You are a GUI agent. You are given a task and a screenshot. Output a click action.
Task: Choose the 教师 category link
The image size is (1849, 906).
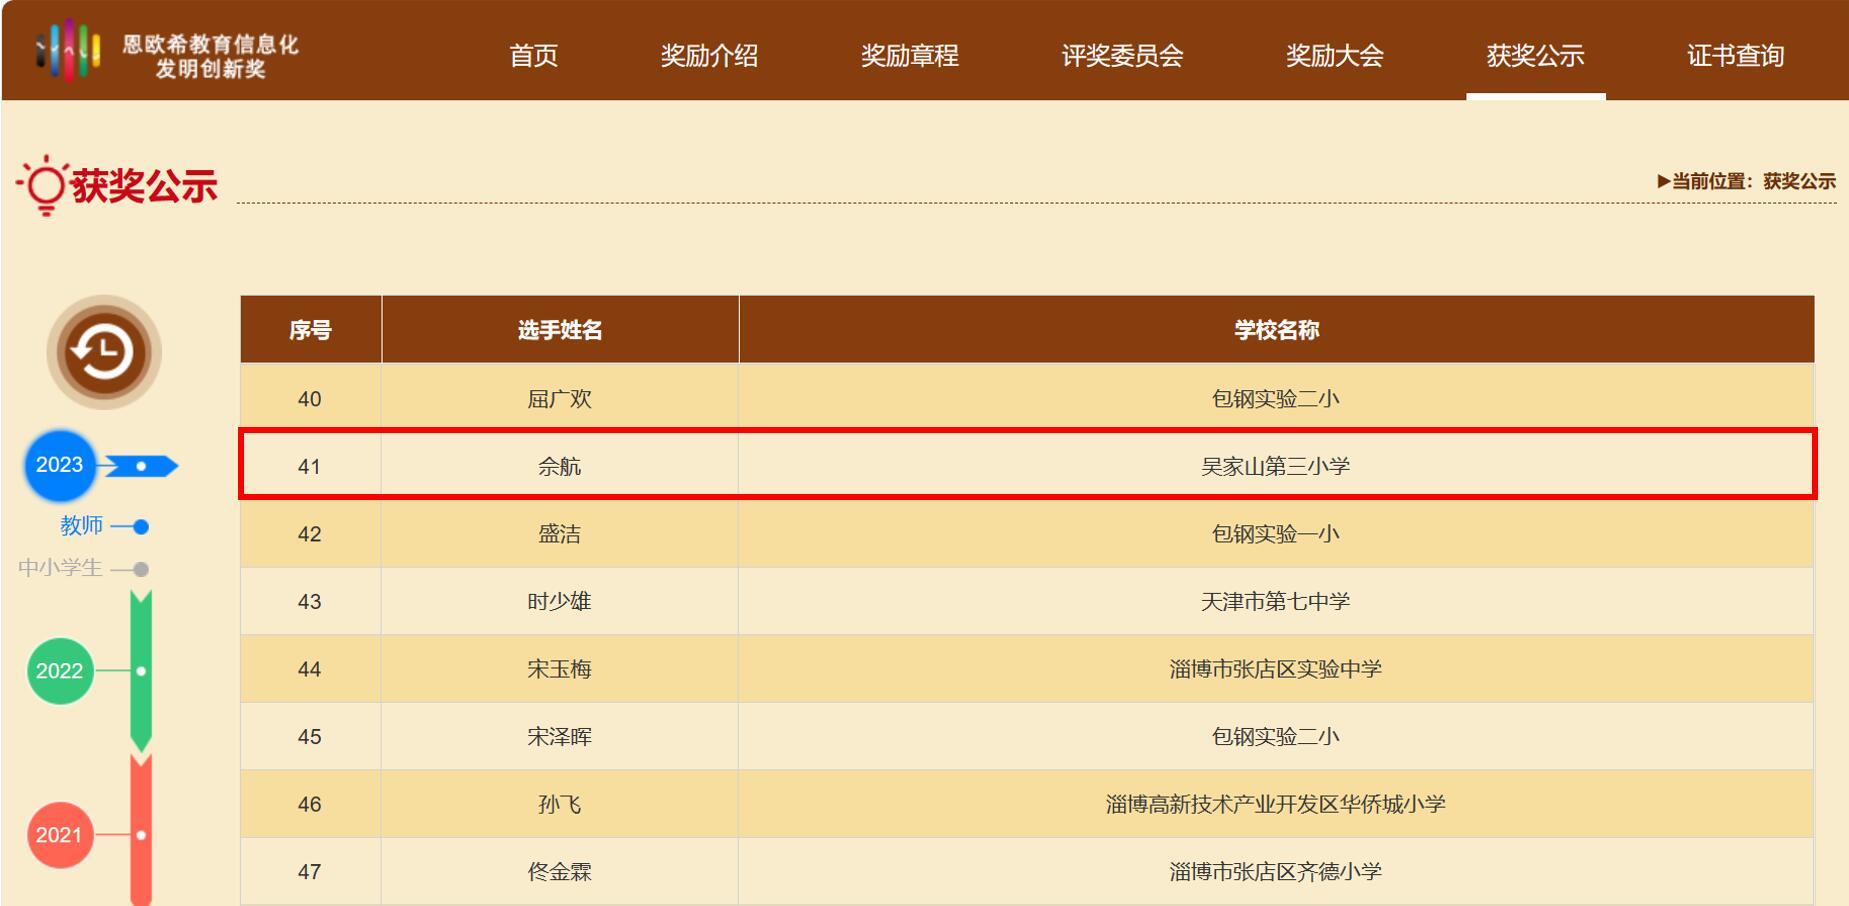click(x=81, y=525)
